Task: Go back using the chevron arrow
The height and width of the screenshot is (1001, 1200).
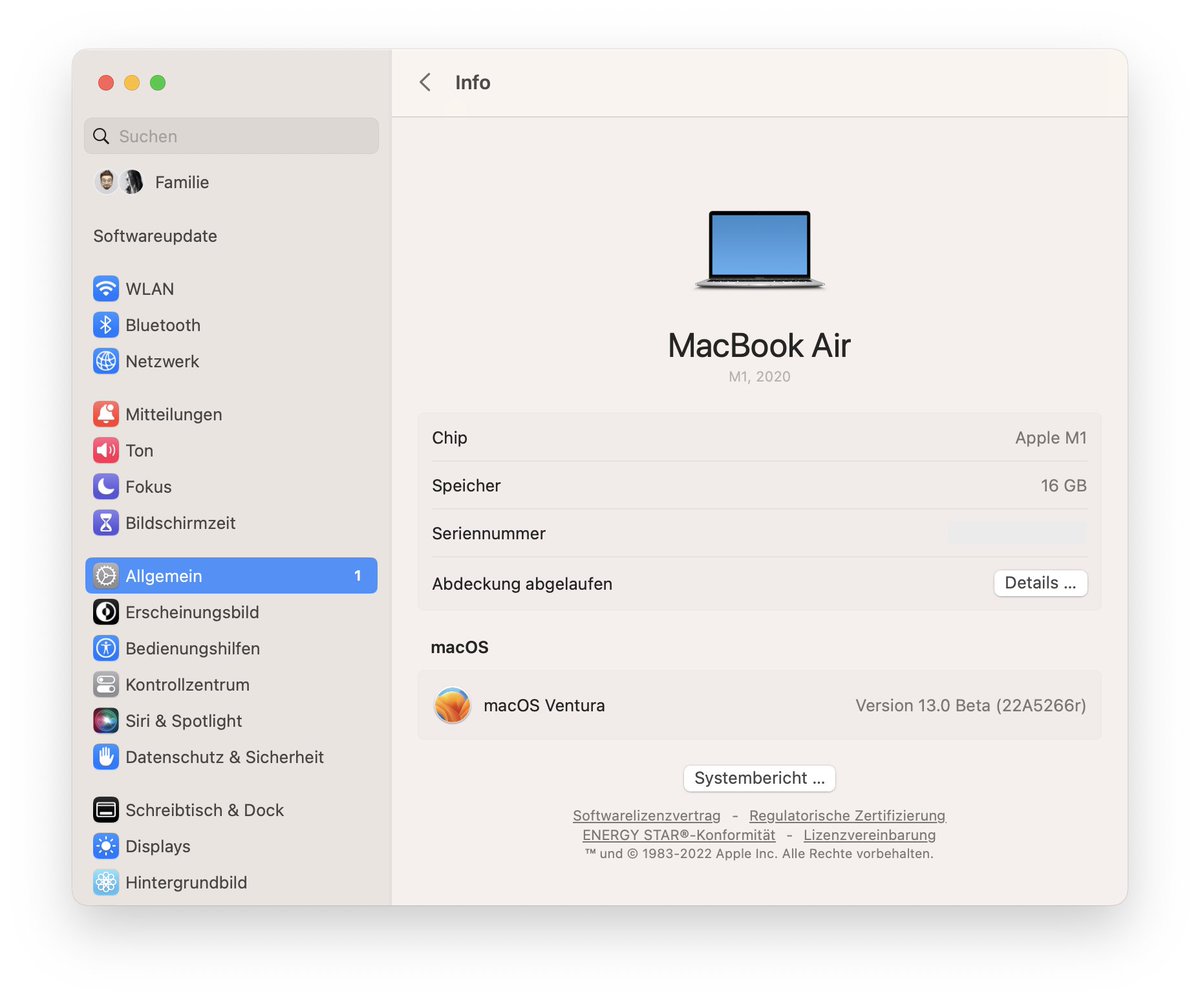Action: [425, 82]
